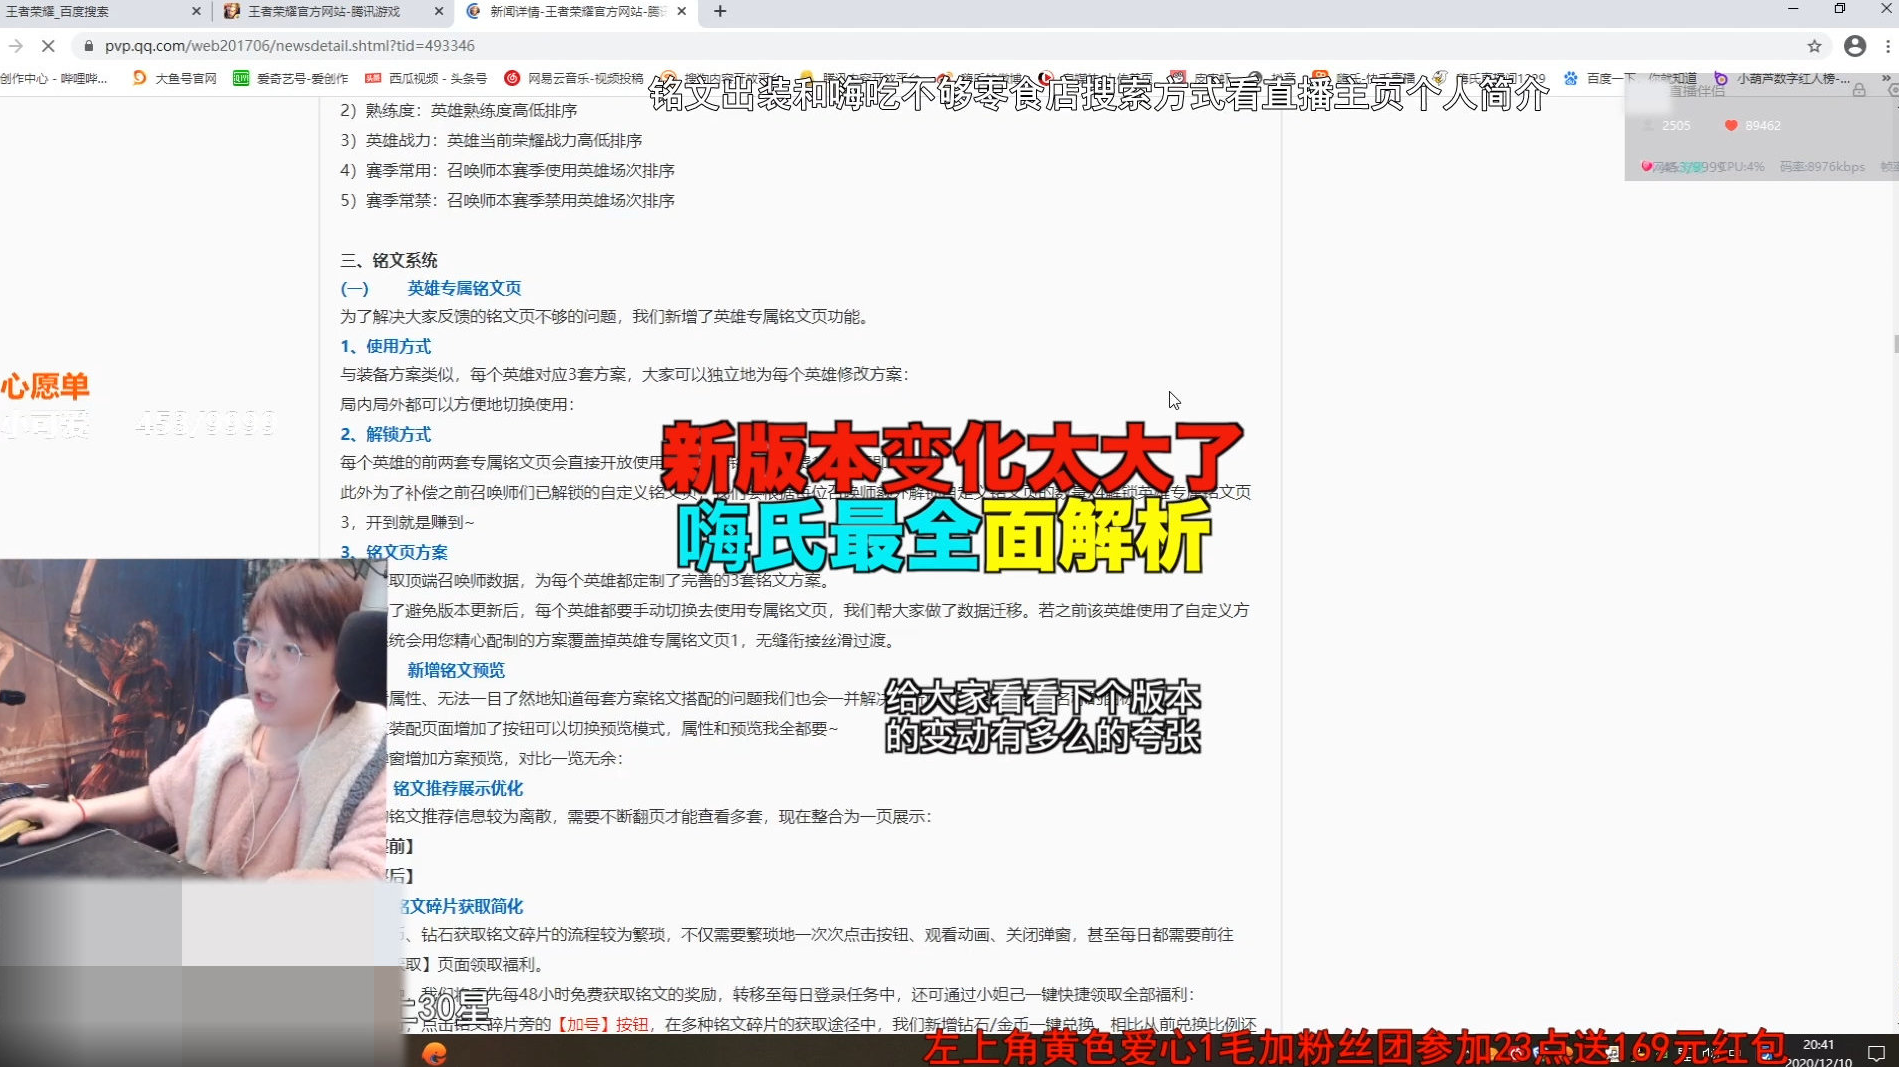Open a new browser tab
The width and height of the screenshot is (1899, 1067).
720,12
